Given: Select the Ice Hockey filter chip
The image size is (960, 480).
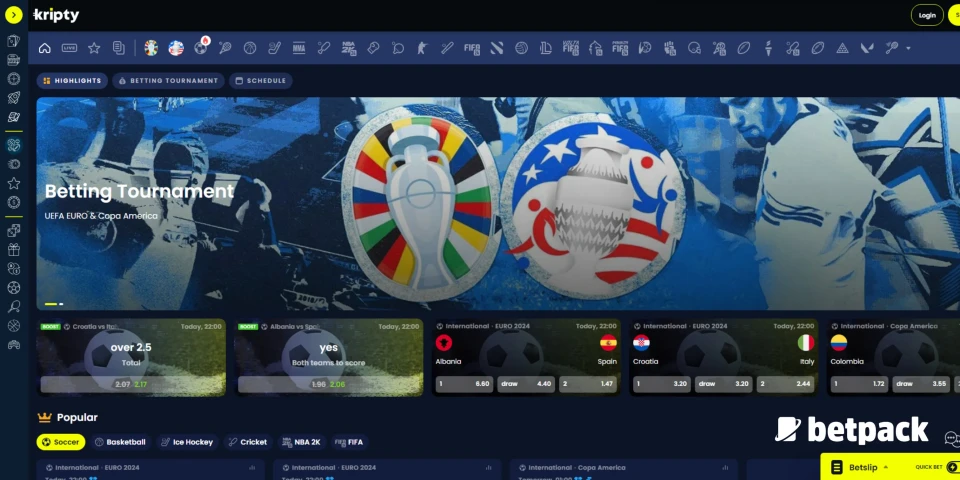Looking at the screenshot, I should coord(186,442).
